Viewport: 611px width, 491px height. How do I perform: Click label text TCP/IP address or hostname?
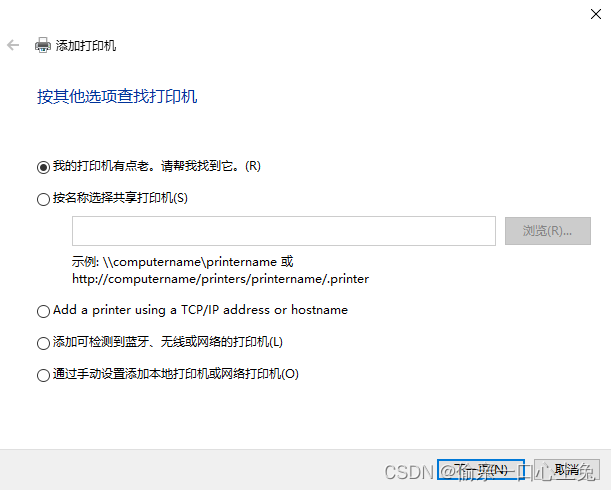click(x=265, y=310)
